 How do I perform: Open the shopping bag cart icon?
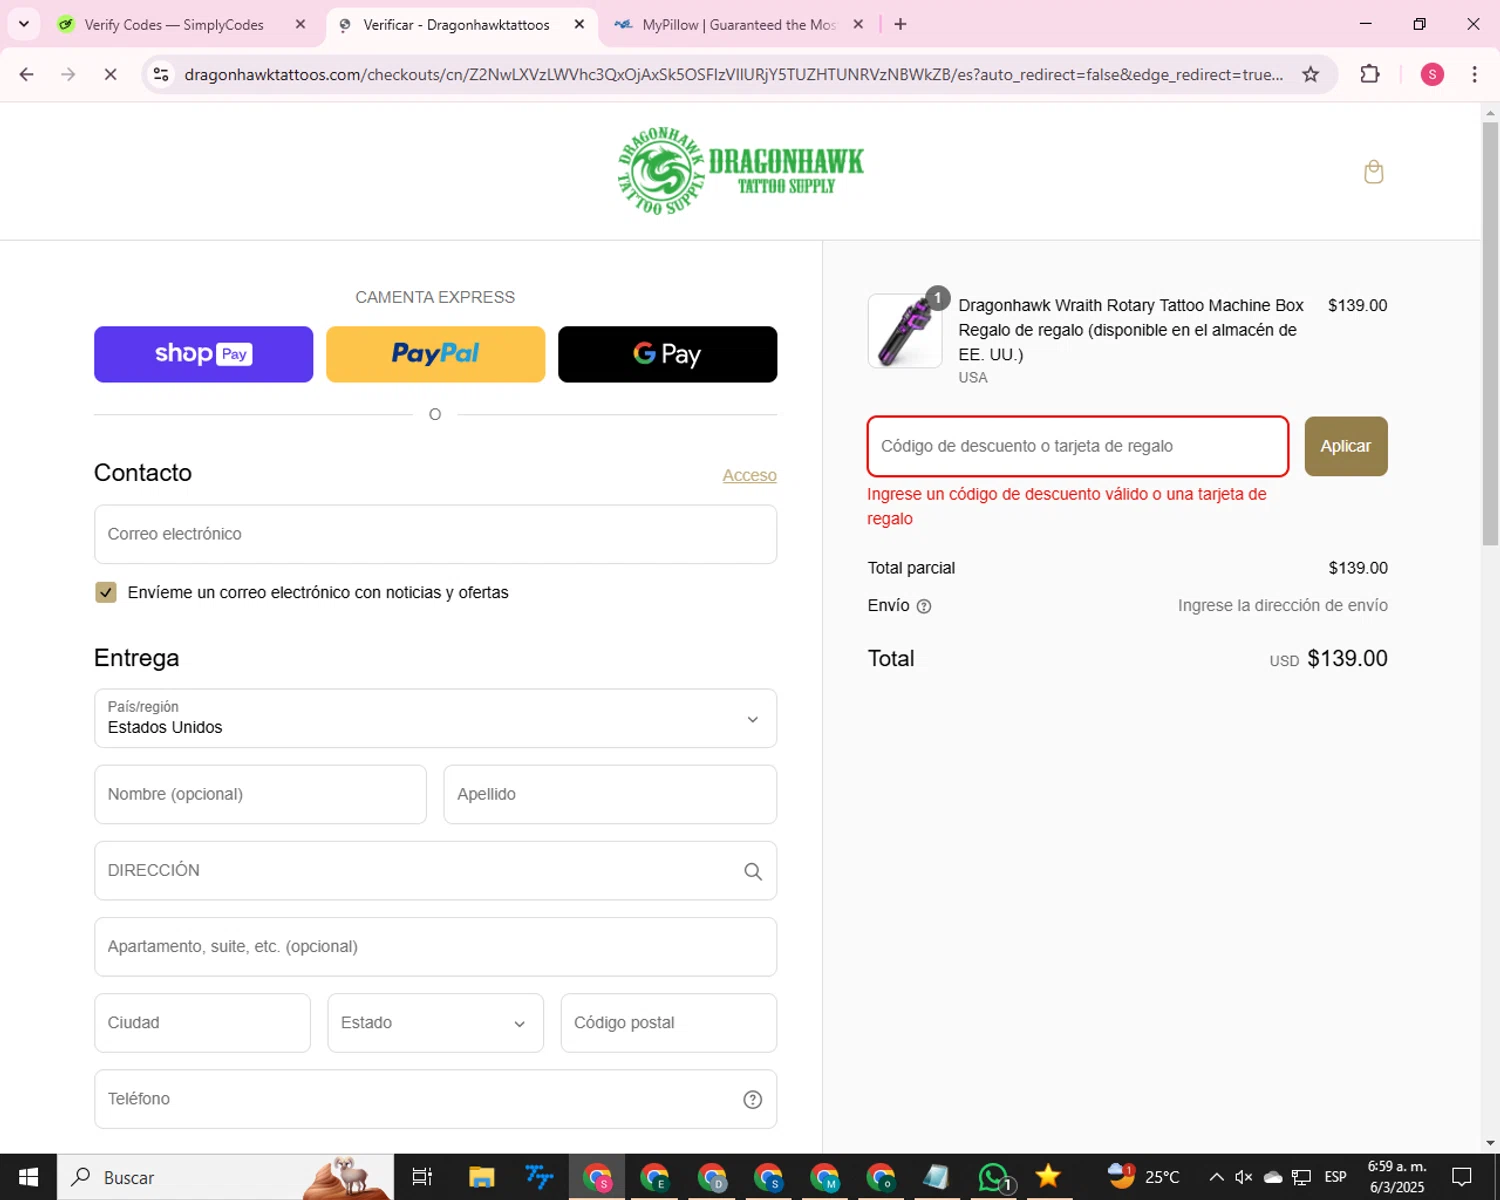(x=1373, y=172)
